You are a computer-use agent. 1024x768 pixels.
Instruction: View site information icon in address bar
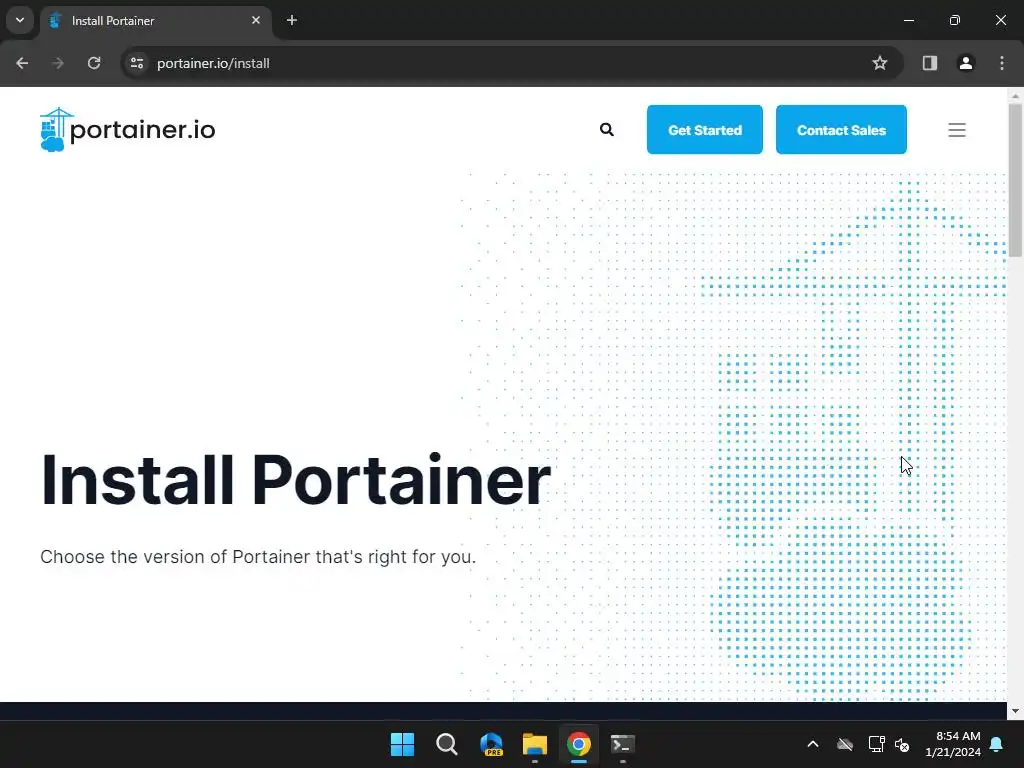tap(136, 63)
